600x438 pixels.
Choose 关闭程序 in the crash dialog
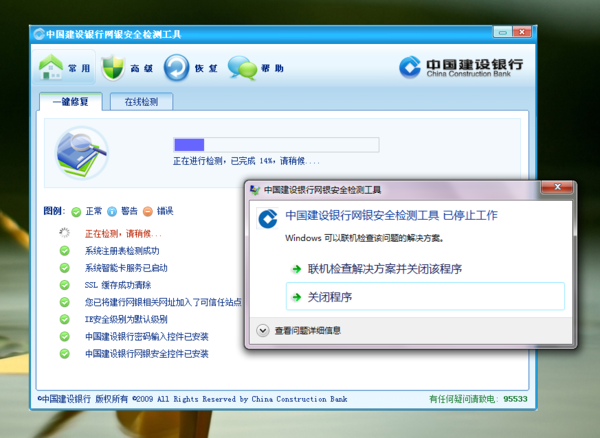point(425,296)
